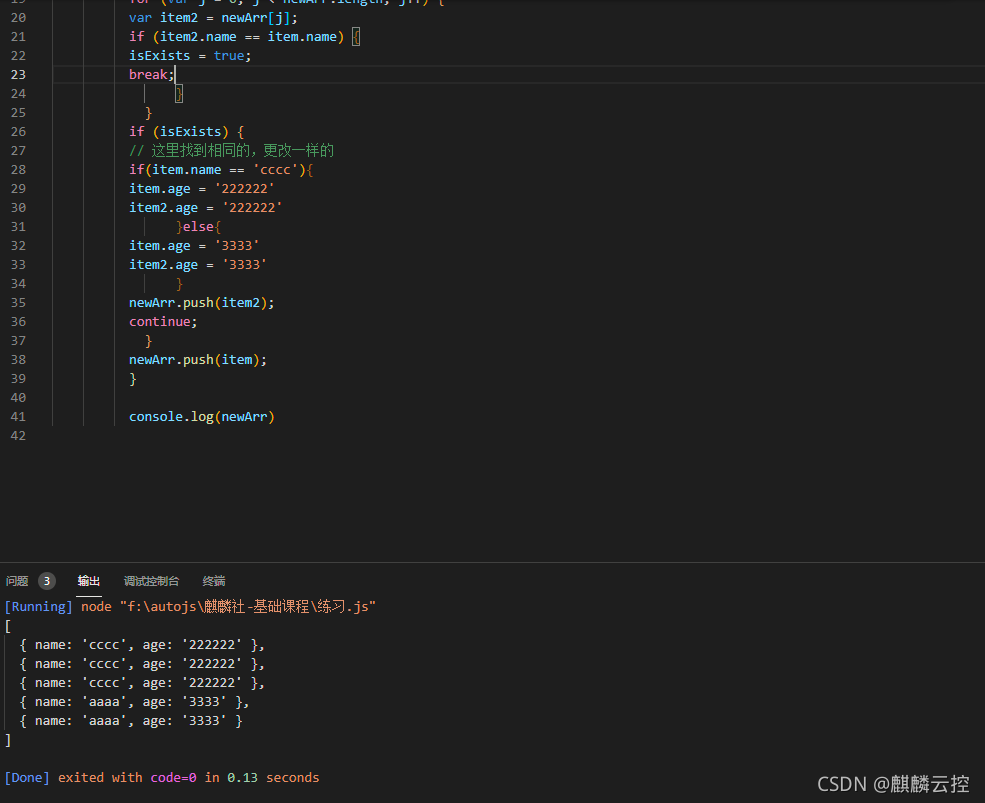Click newArr.push(item2) on line 35
985x803 pixels.
[x=201, y=302]
